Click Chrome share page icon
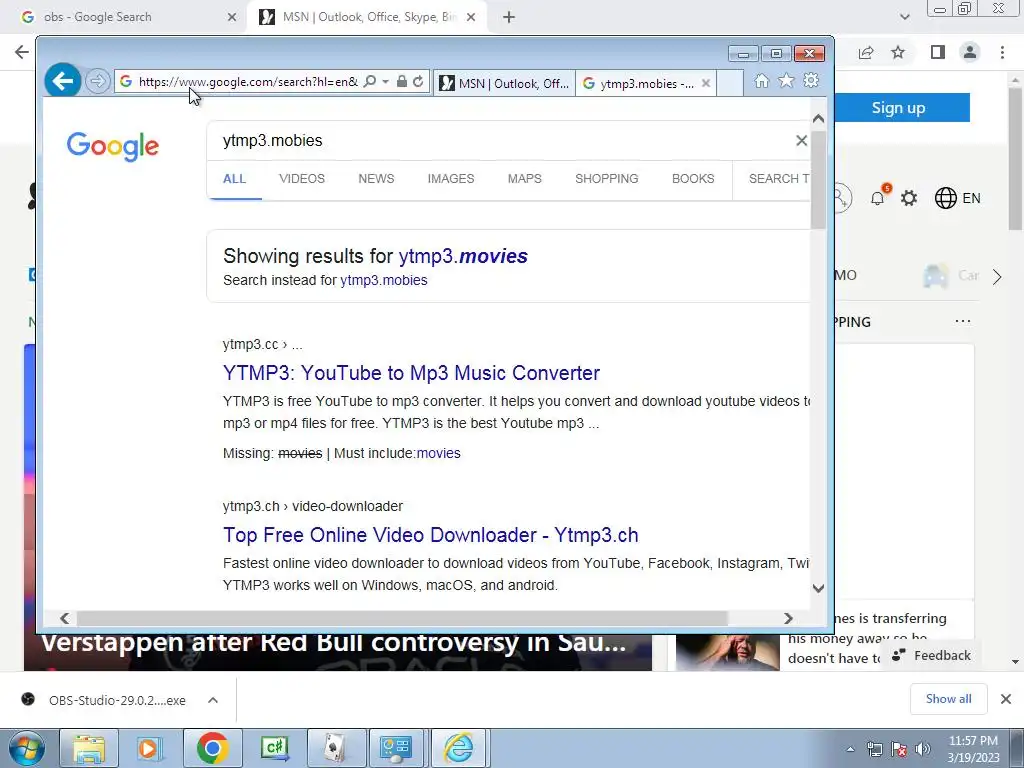The image size is (1024, 768). [866, 52]
